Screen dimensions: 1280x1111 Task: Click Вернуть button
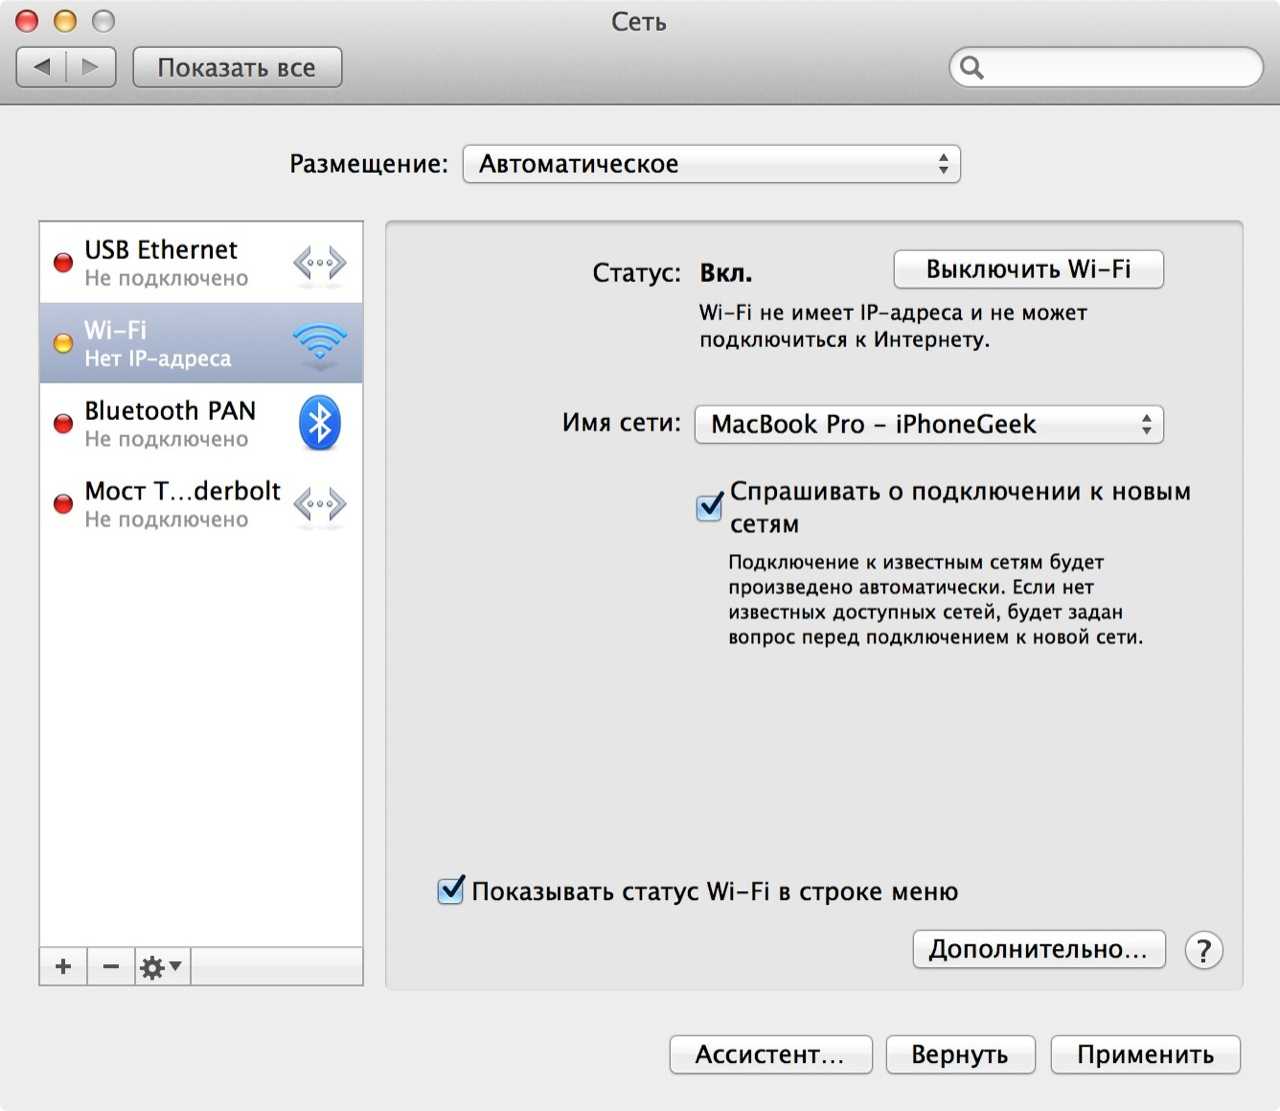click(x=960, y=1054)
